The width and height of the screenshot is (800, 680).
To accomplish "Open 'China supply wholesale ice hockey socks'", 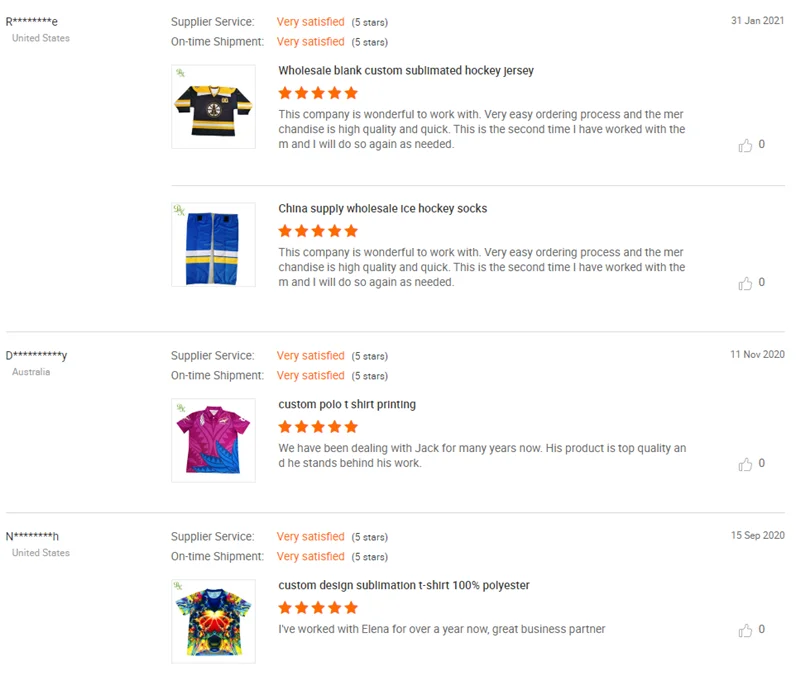I will point(383,209).
